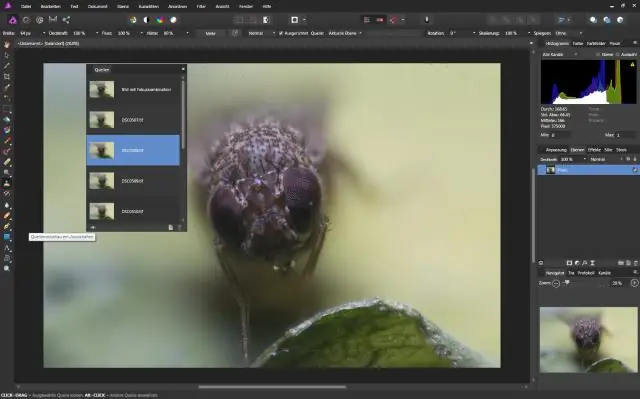Select the Pixel layer row
Viewport: 640px width, 399px height.
point(588,170)
